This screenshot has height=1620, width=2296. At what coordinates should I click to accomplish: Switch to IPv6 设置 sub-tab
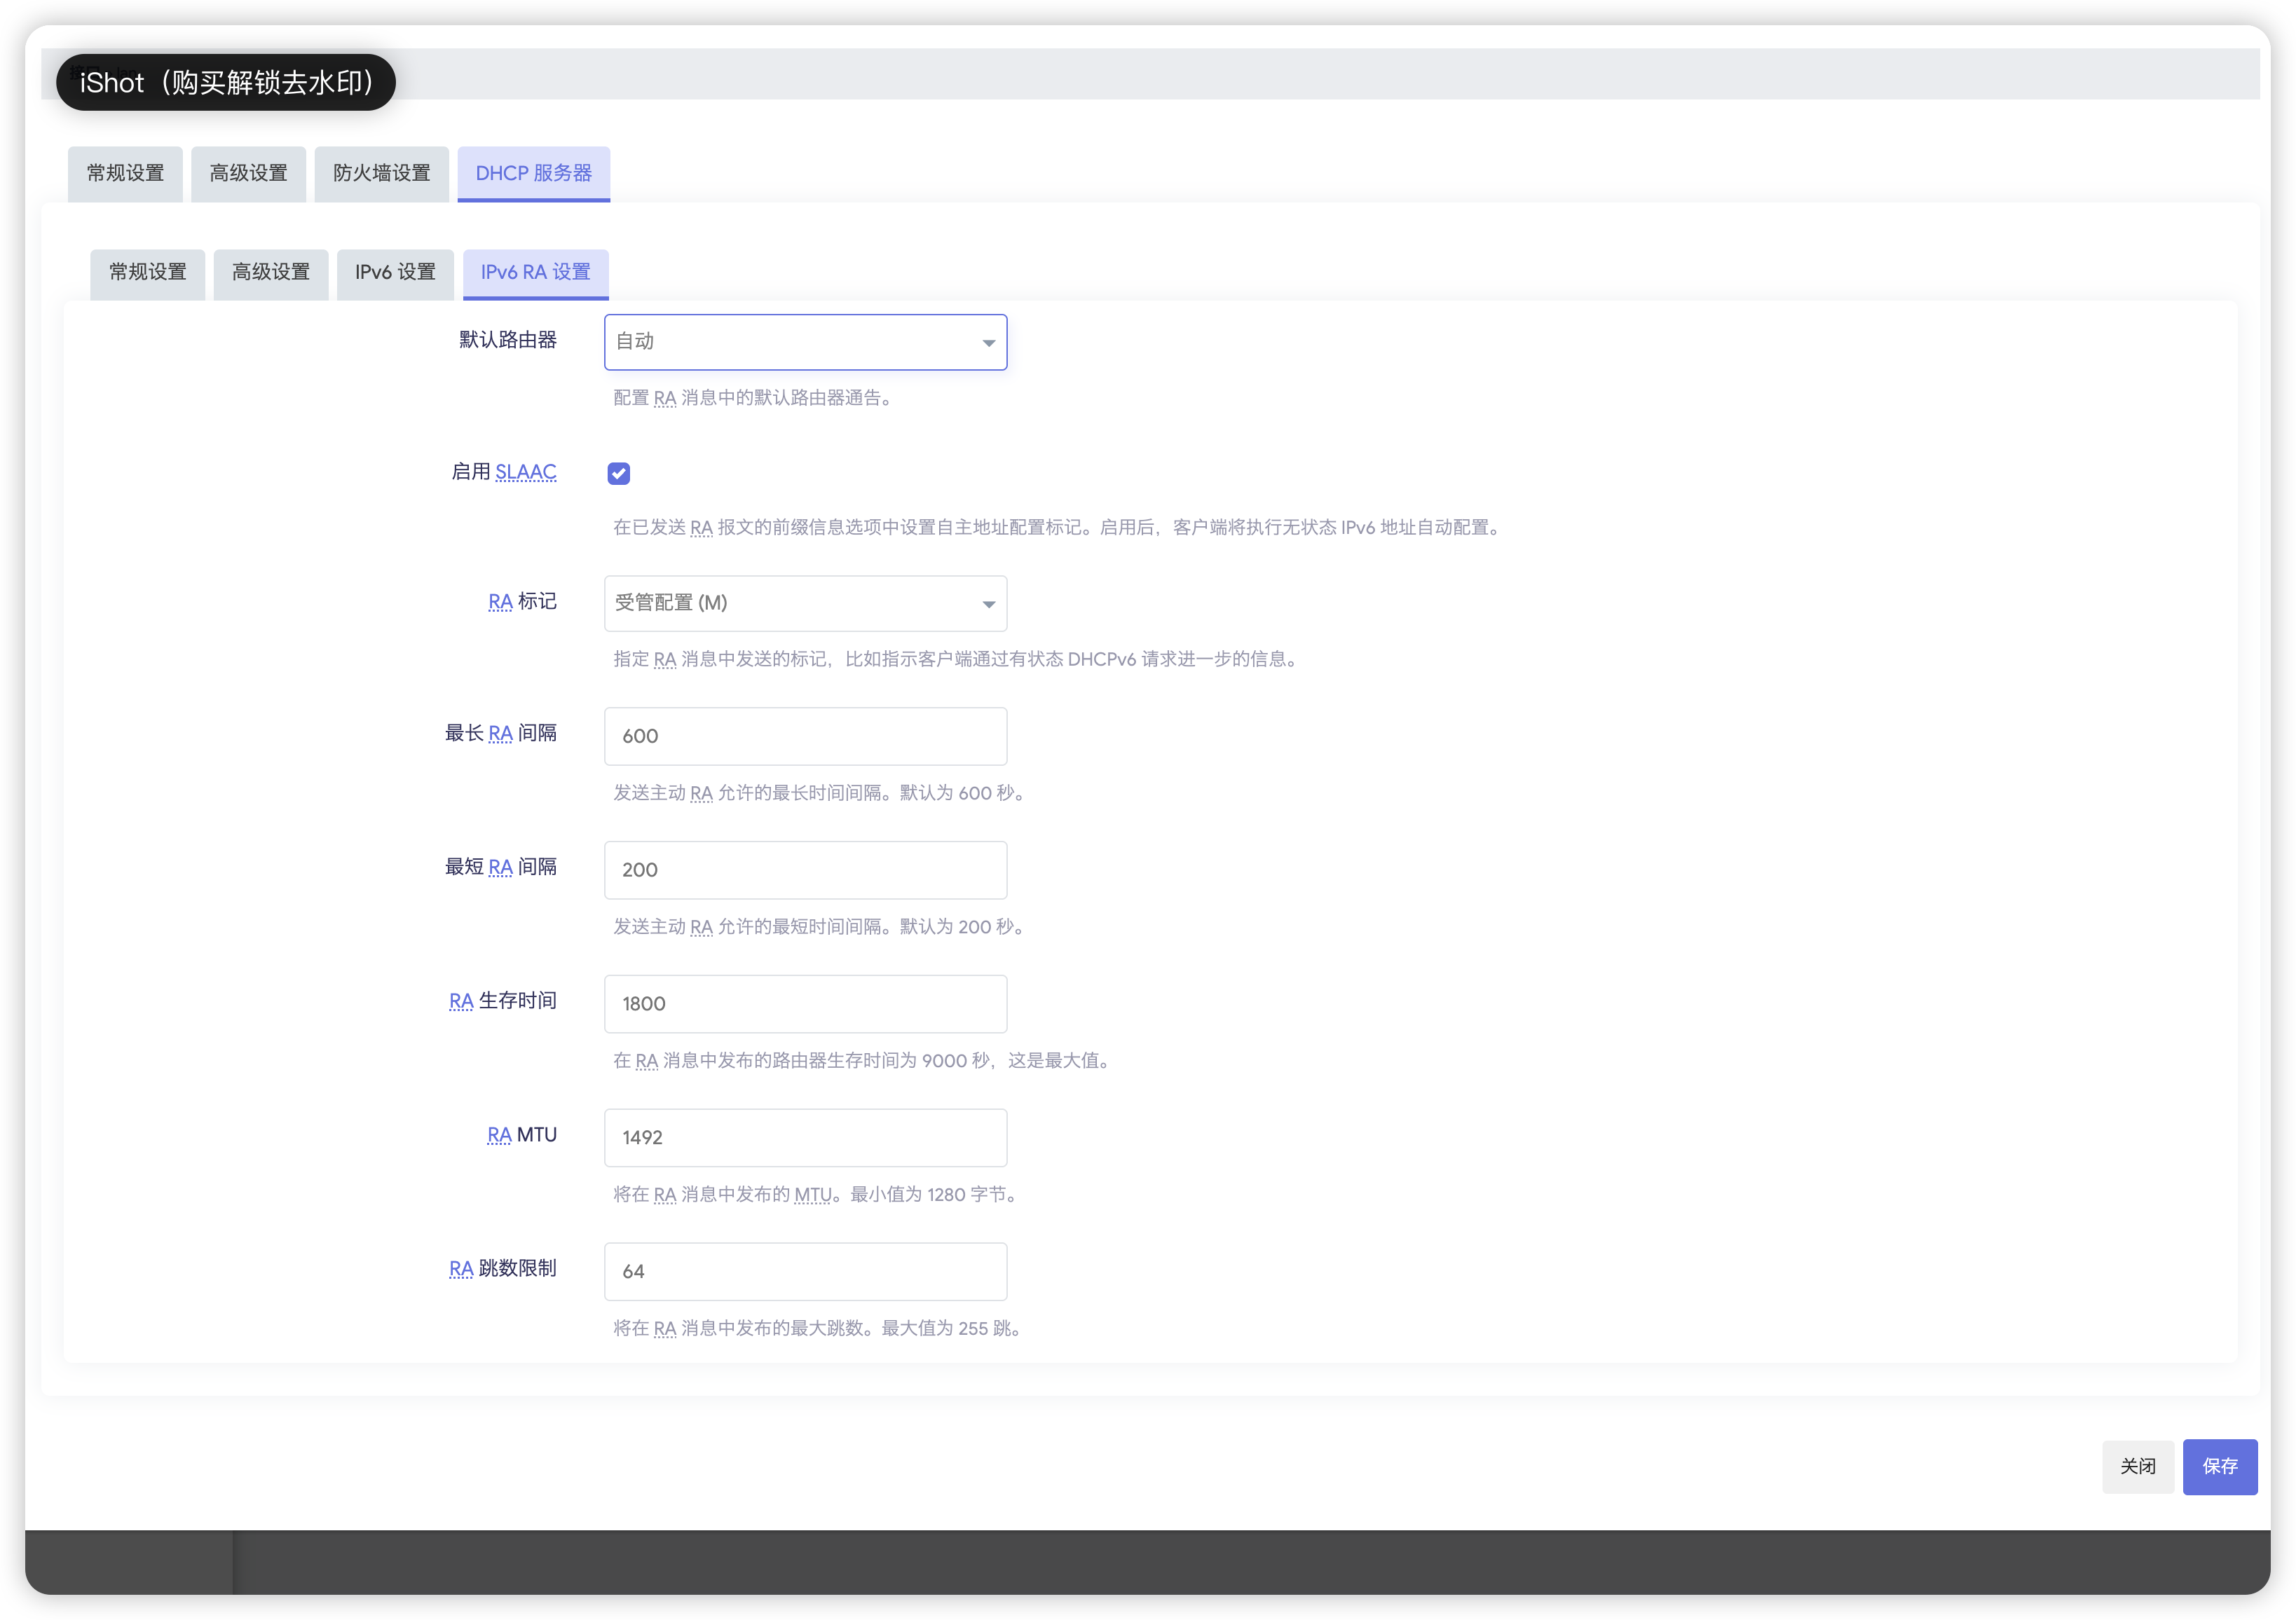click(x=395, y=273)
